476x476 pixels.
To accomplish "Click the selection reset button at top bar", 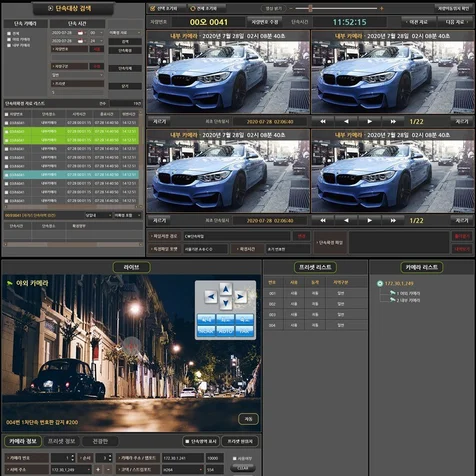I will tap(168, 8).
